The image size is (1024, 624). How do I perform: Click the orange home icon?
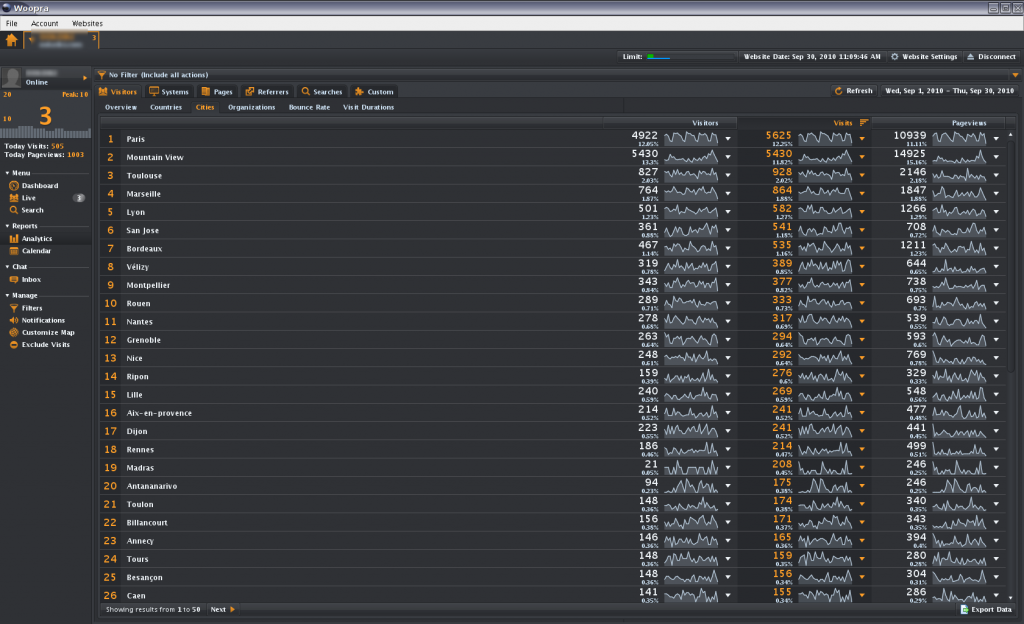(11, 40)
